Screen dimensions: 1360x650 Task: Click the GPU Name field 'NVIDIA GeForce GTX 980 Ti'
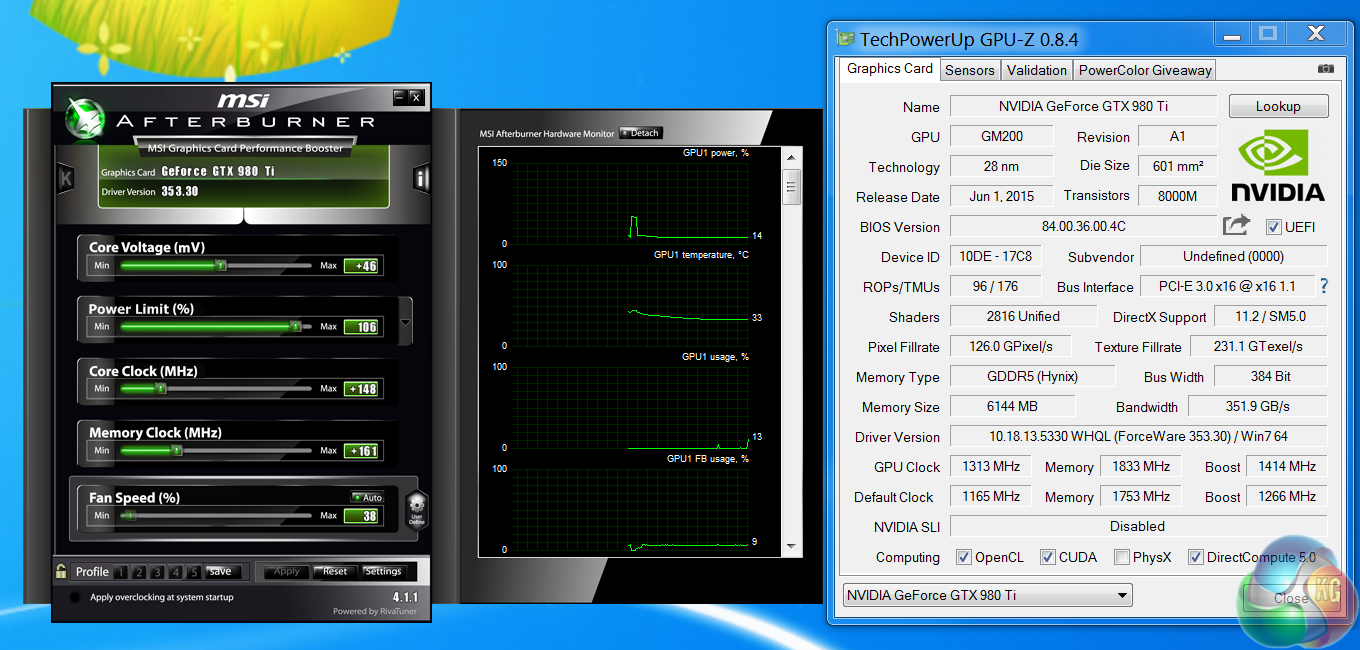(1083, 106)
